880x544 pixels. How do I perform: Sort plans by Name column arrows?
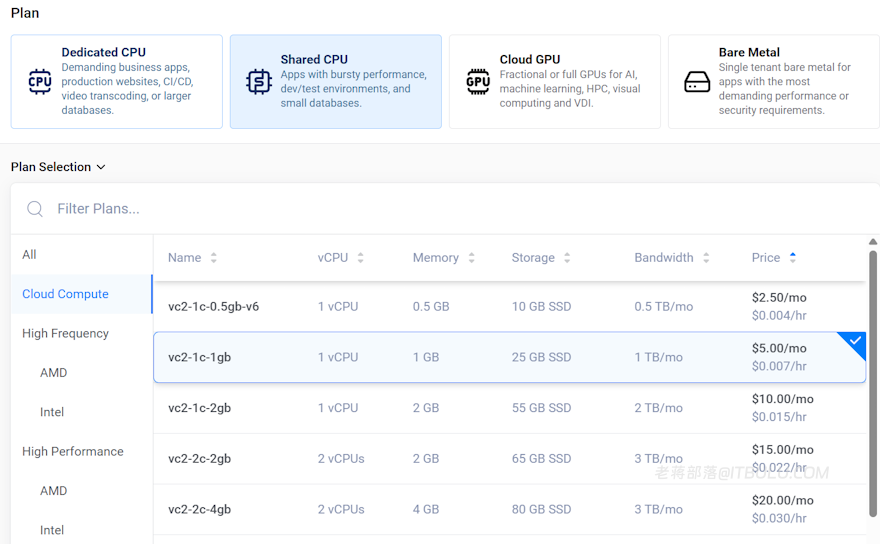click(213, 258)
